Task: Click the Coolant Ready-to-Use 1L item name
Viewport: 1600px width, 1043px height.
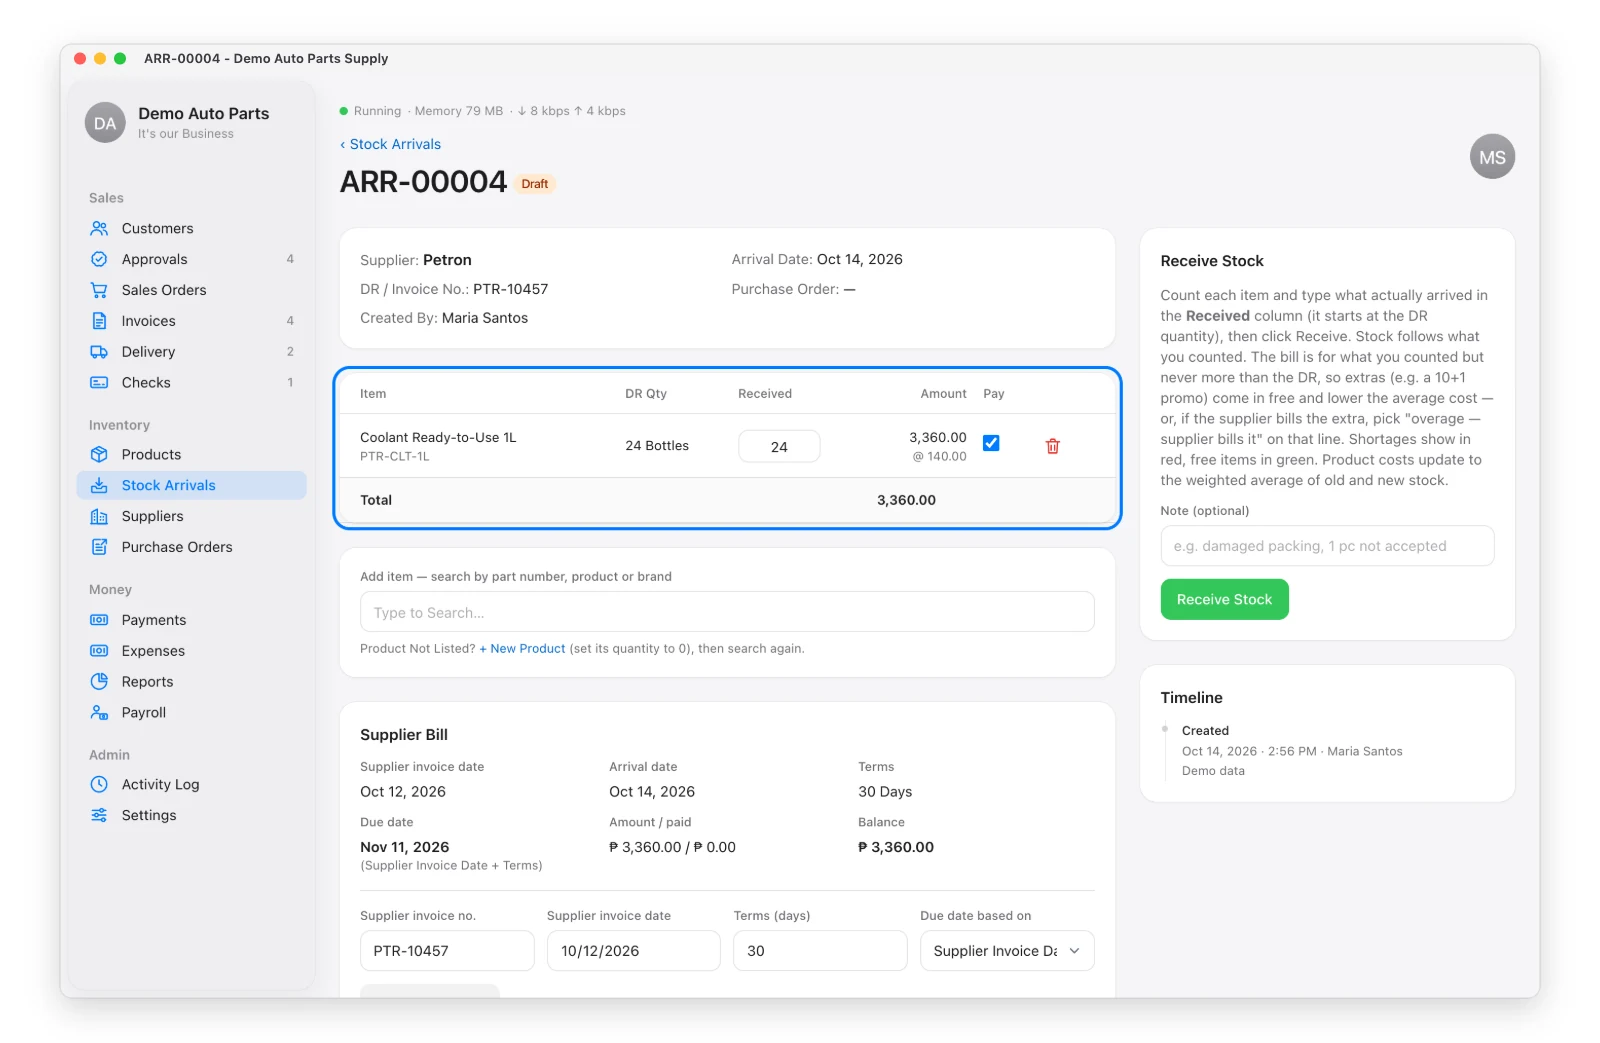Action: (438, 438)
